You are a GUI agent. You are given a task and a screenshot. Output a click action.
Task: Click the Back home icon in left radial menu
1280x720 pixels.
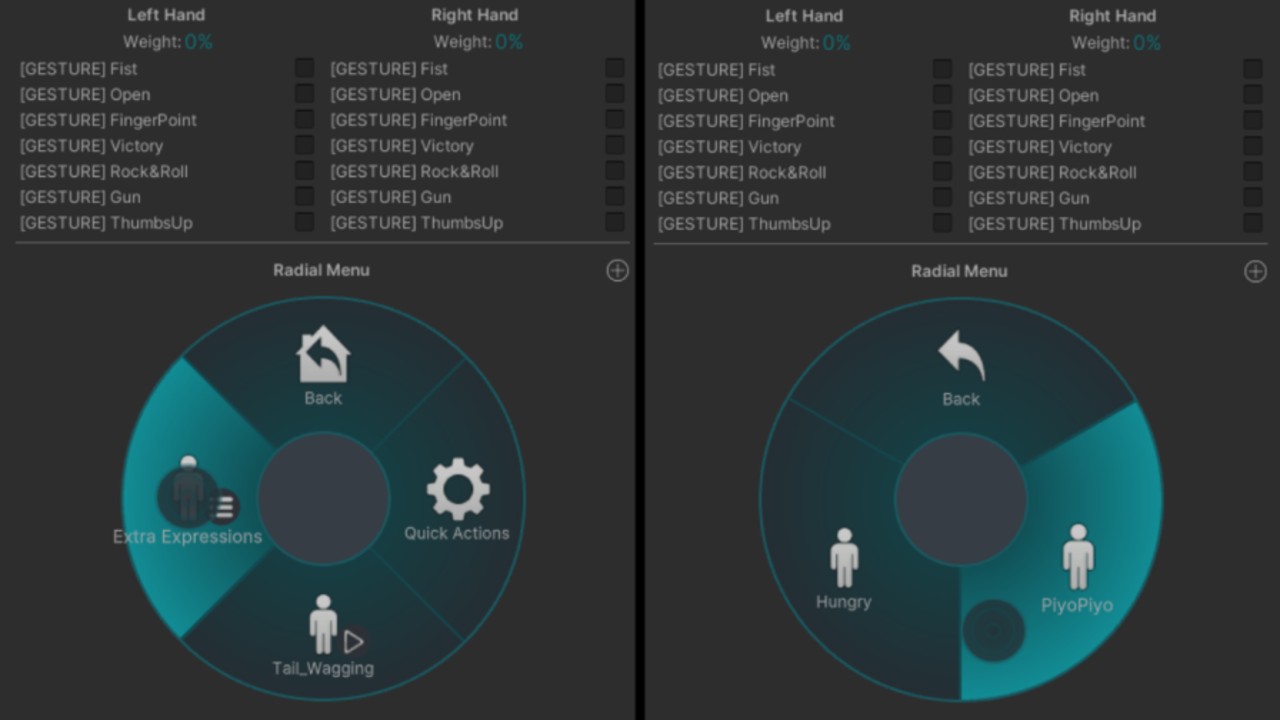(323, 355)
